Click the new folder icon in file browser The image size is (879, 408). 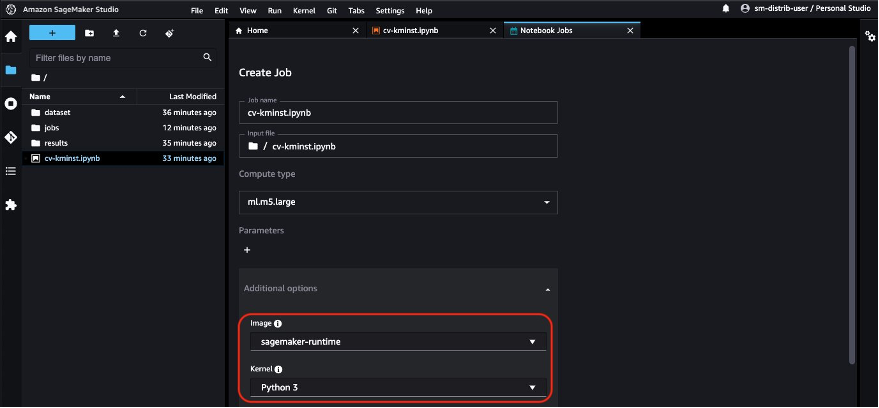click(x=89, y=33)
